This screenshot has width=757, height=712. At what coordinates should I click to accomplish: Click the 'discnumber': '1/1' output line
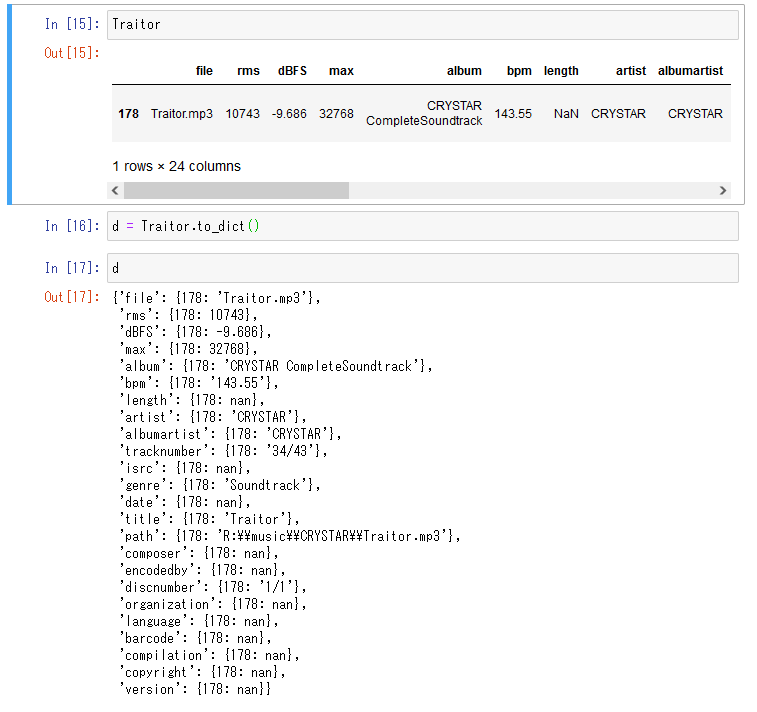tap(212, 587)
